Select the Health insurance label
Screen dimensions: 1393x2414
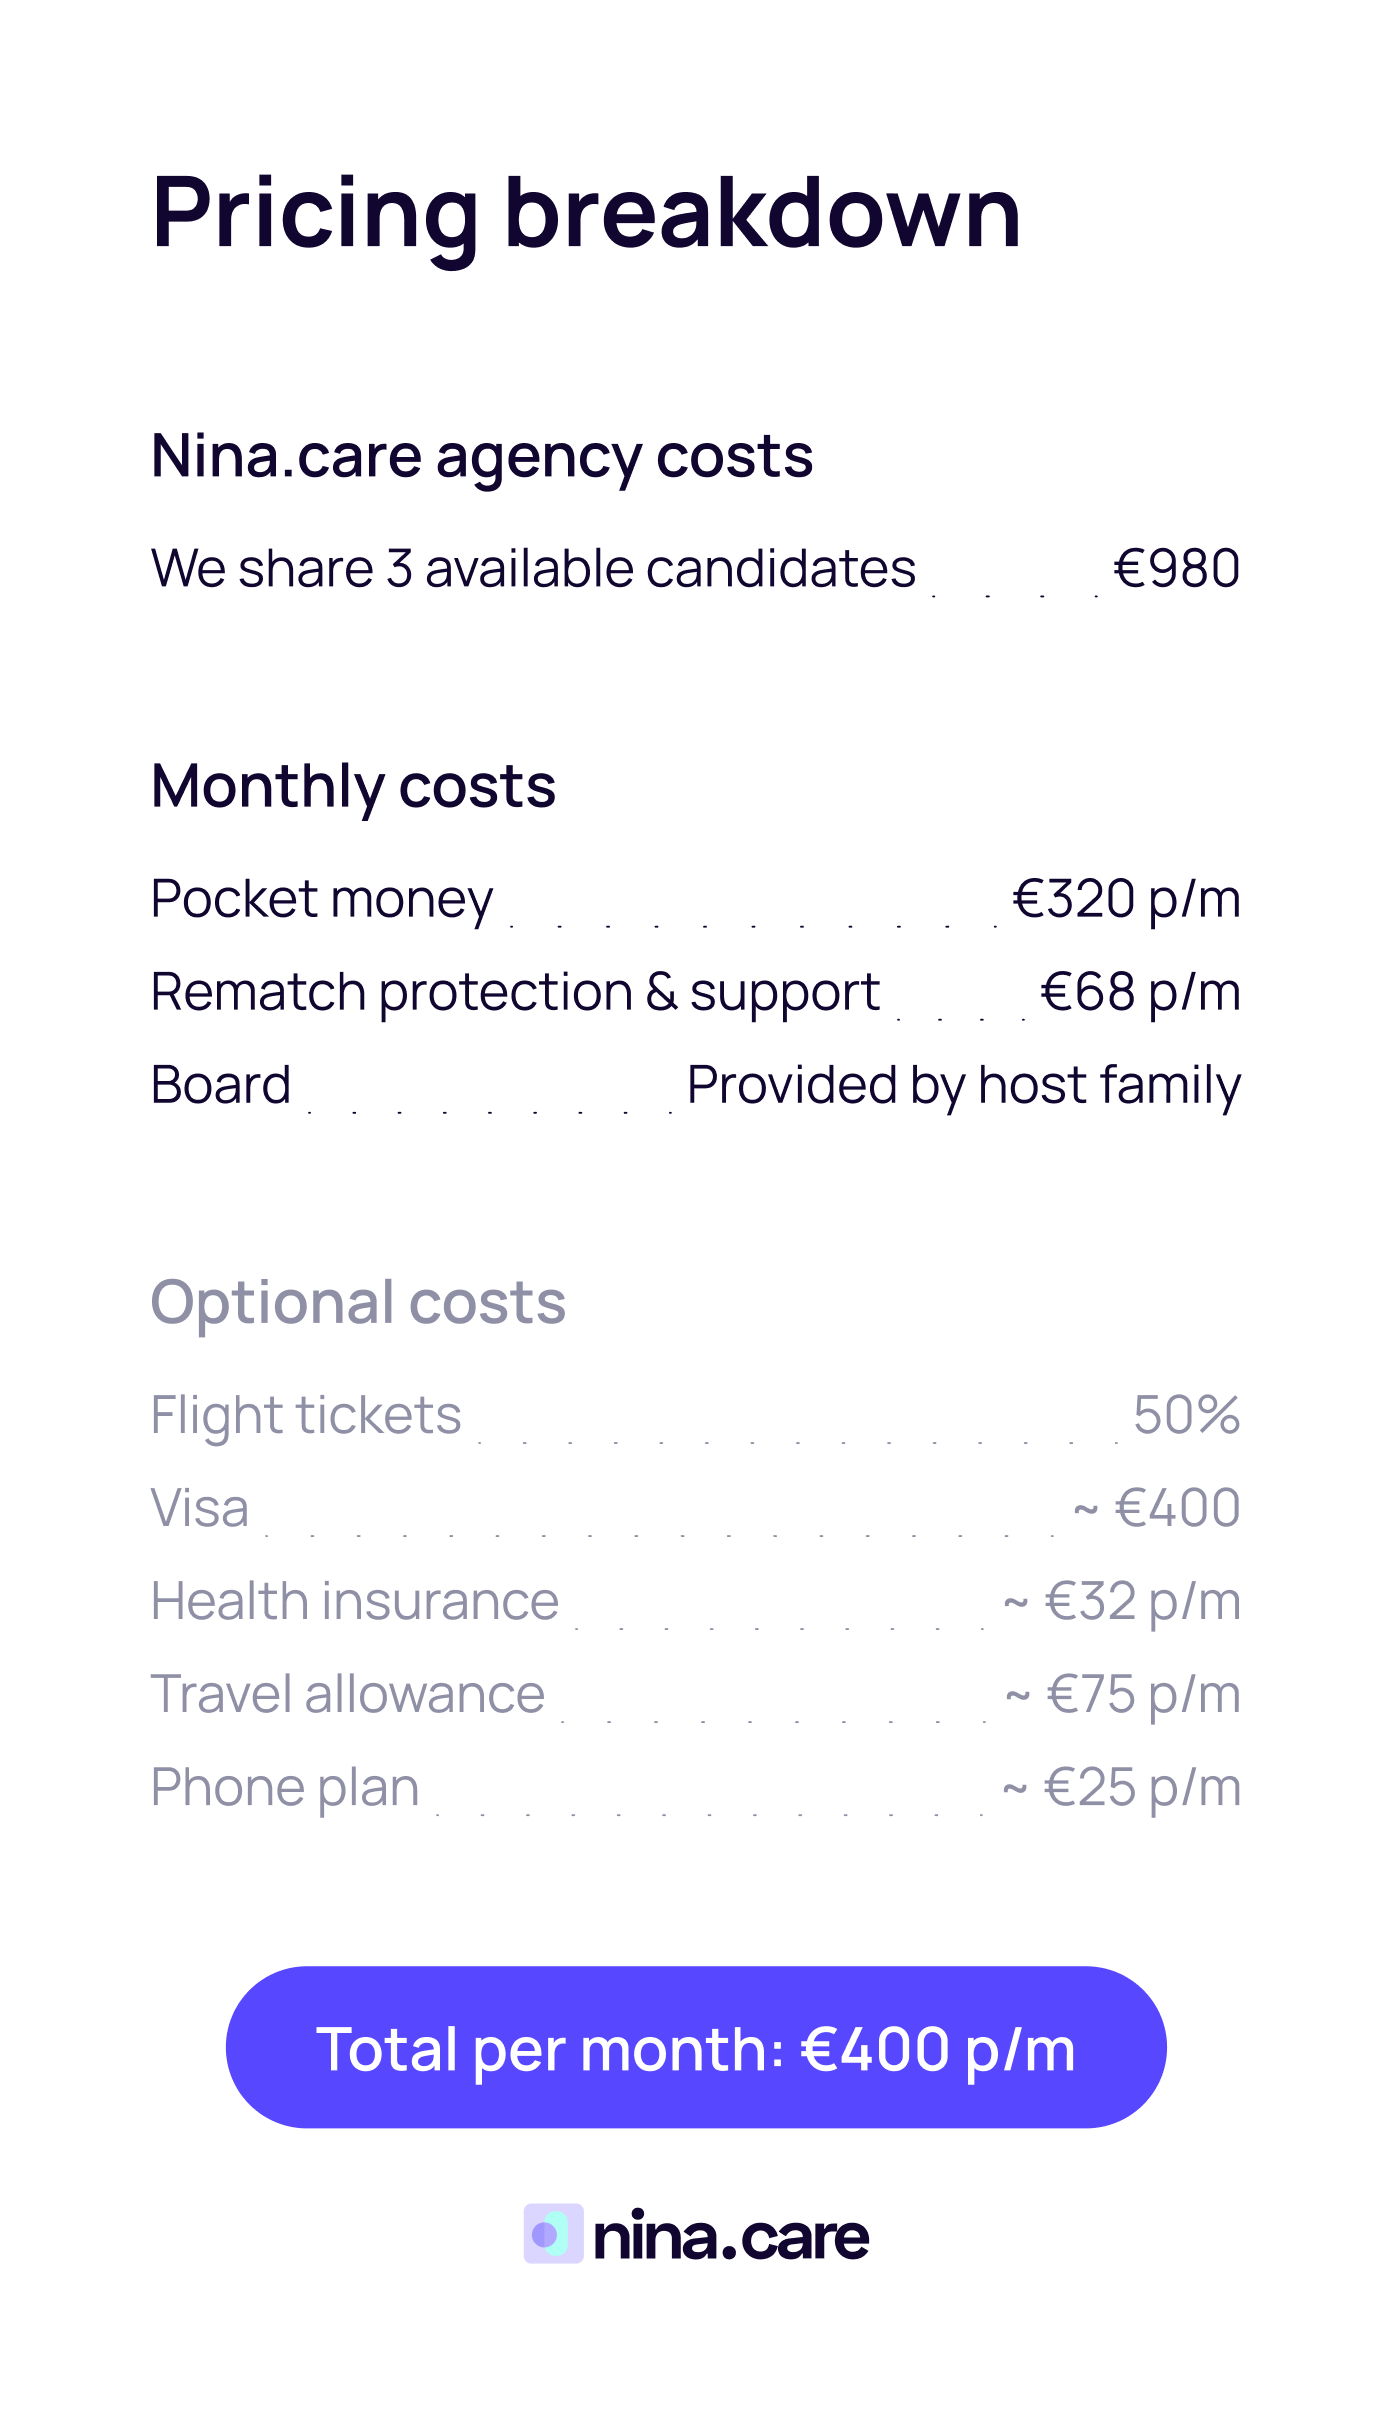tap(355, 1601)
